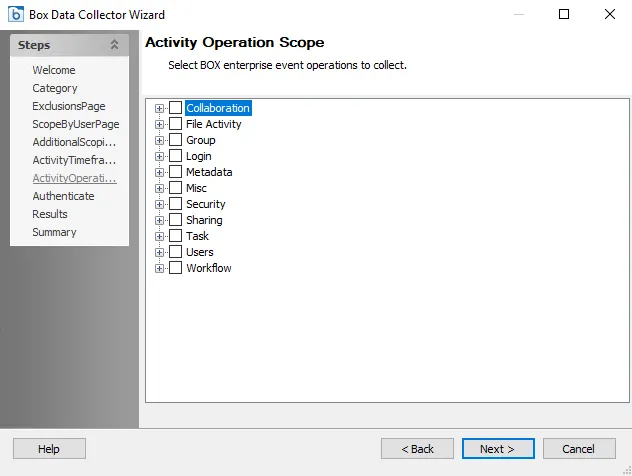Expand the Login tree node
The width and height of the screenshot is (632, 476).
coord(159,156)
